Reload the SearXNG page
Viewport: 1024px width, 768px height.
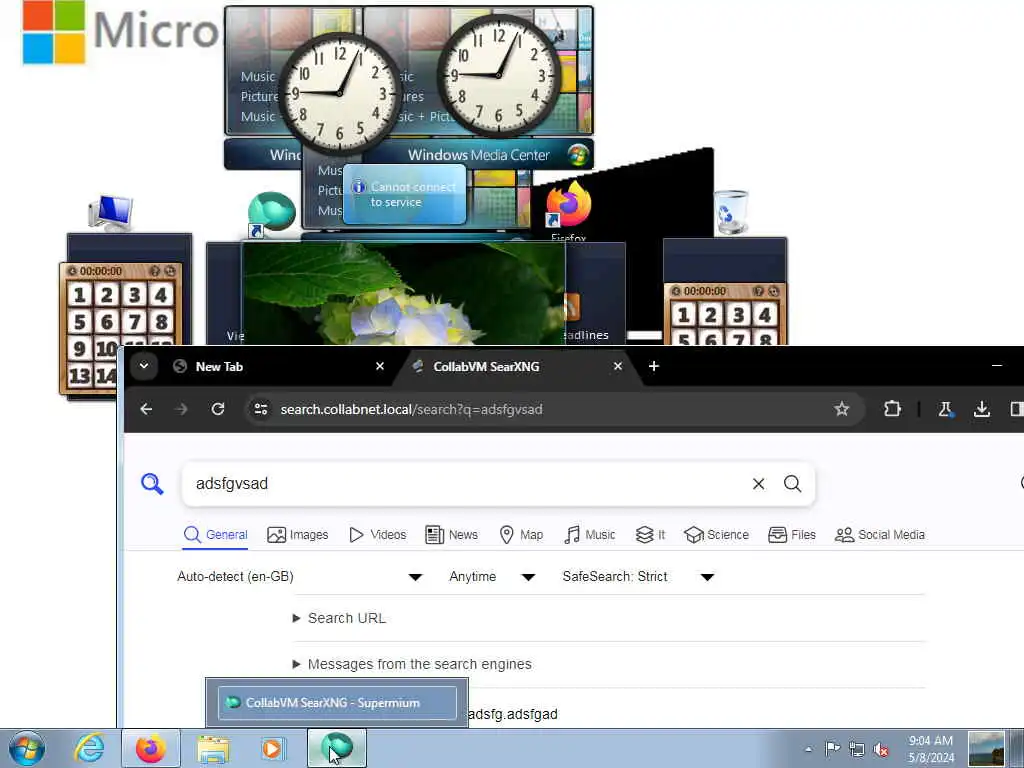(x=217, y=409)
